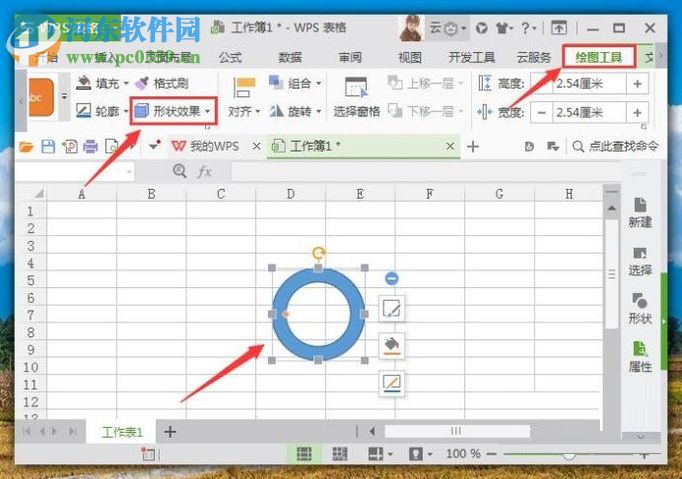Viewport: 682px width, 479px height.
Task: Expand the shape style gallery
Action: tap(64, 97)
